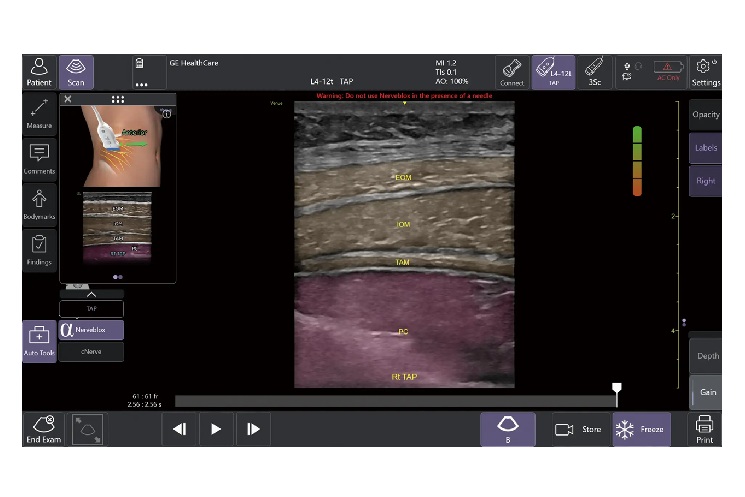The width and height of the screenshot is (745, 497).
Task: Toggle the Right side button
Action: [706, 181]
